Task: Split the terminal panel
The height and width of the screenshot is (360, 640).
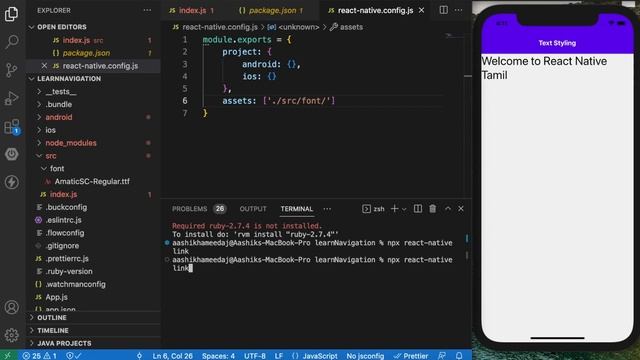Action: [x=418, y=209]
